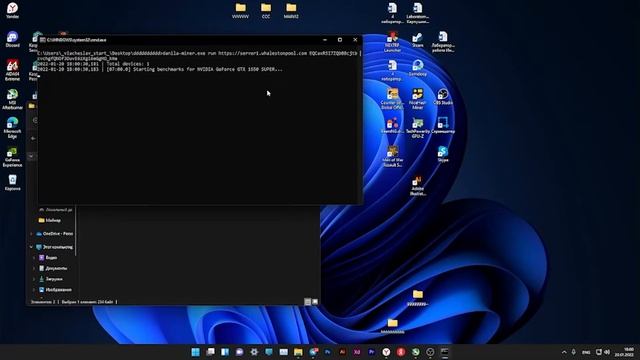Open the Microsoft Edge desktop shortcut
The width and height of the screenshot is (640, 360).
[x=12, y=128]
